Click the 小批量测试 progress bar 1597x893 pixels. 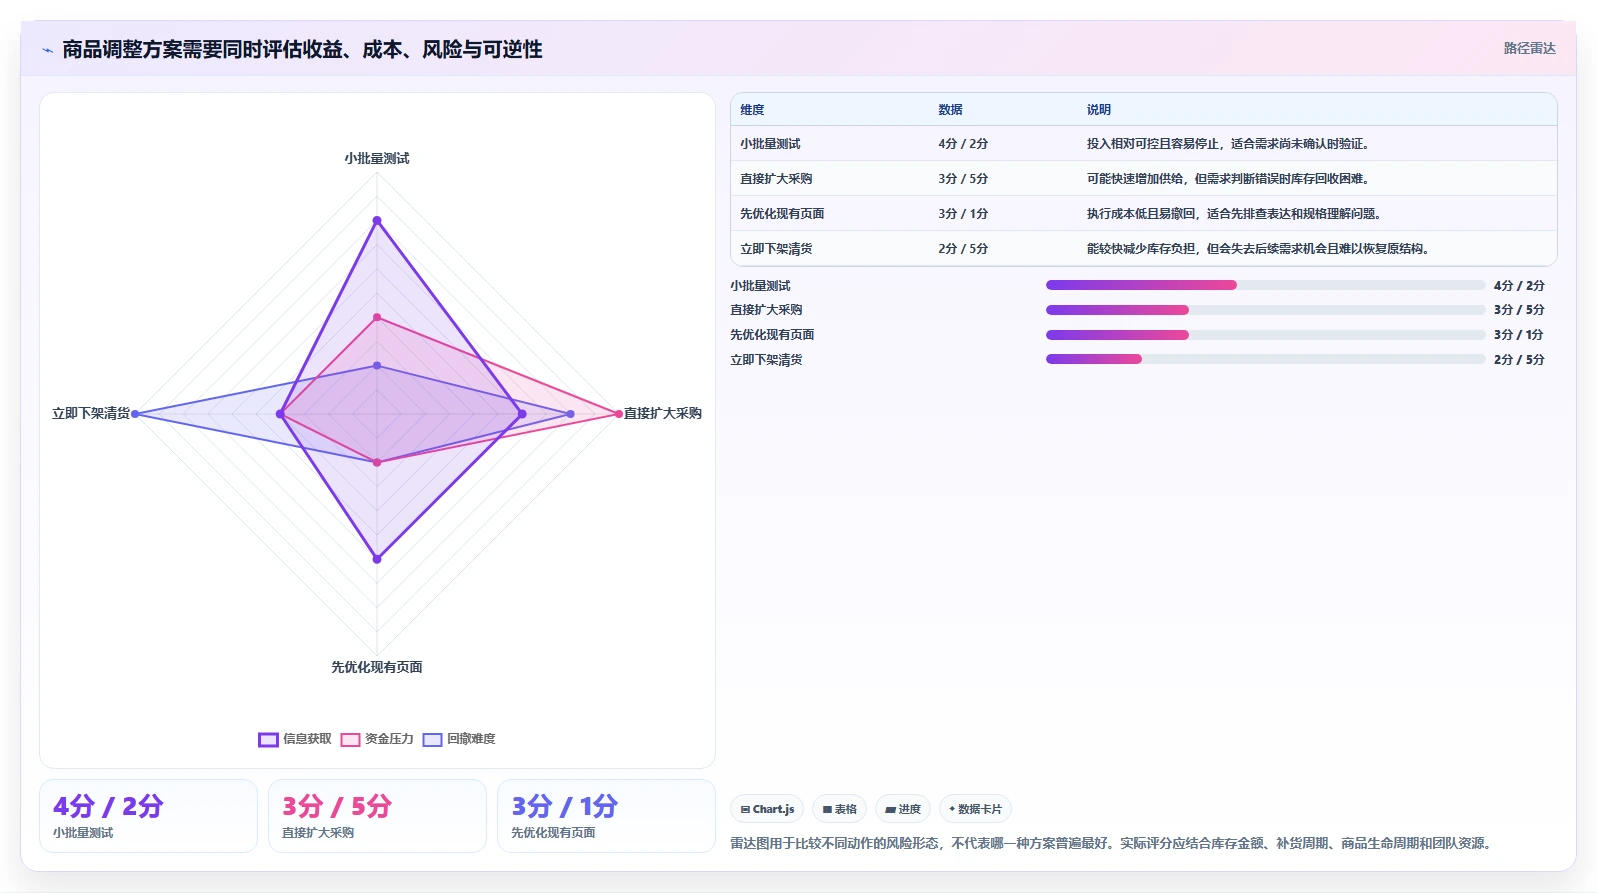click(x=1265, y=285)
